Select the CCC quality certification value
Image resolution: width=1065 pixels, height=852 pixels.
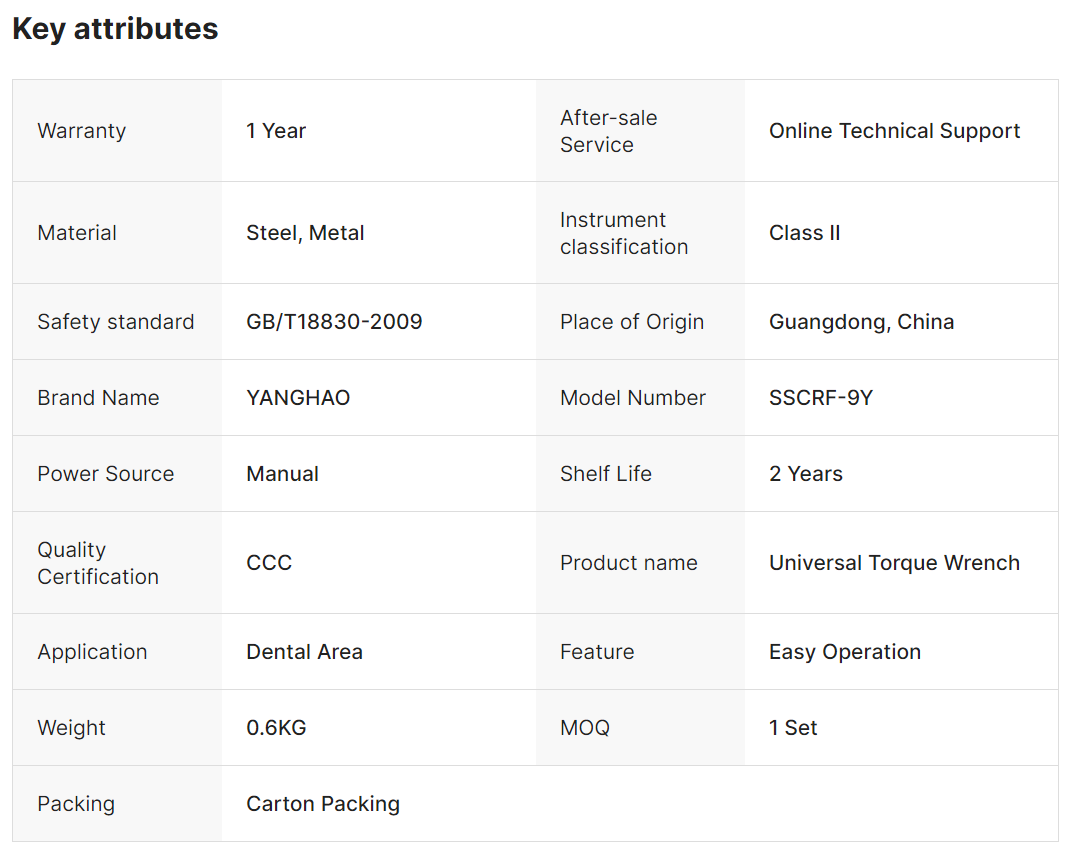(269, 563)
